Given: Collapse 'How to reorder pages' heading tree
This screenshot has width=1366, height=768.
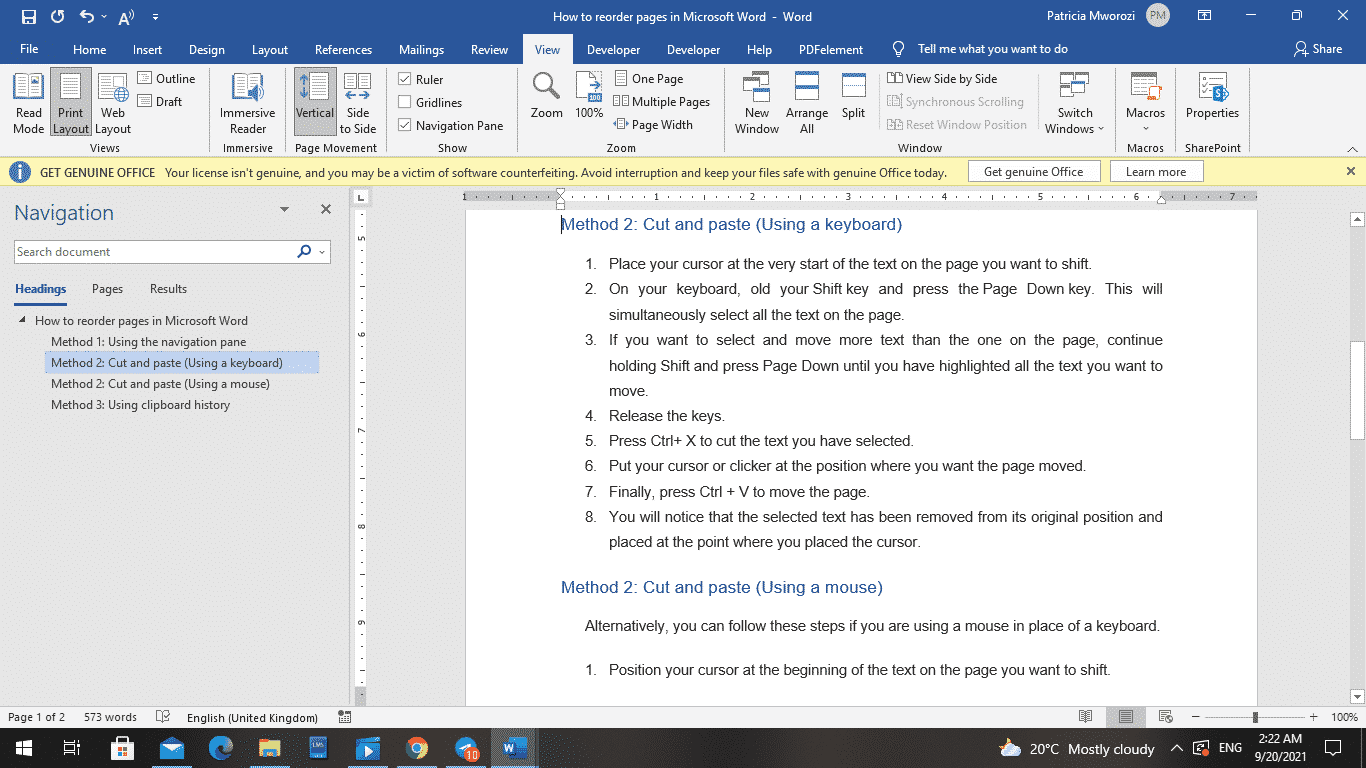Looking at the screenshot, I should pyautogui.click(x=22, y=321).
